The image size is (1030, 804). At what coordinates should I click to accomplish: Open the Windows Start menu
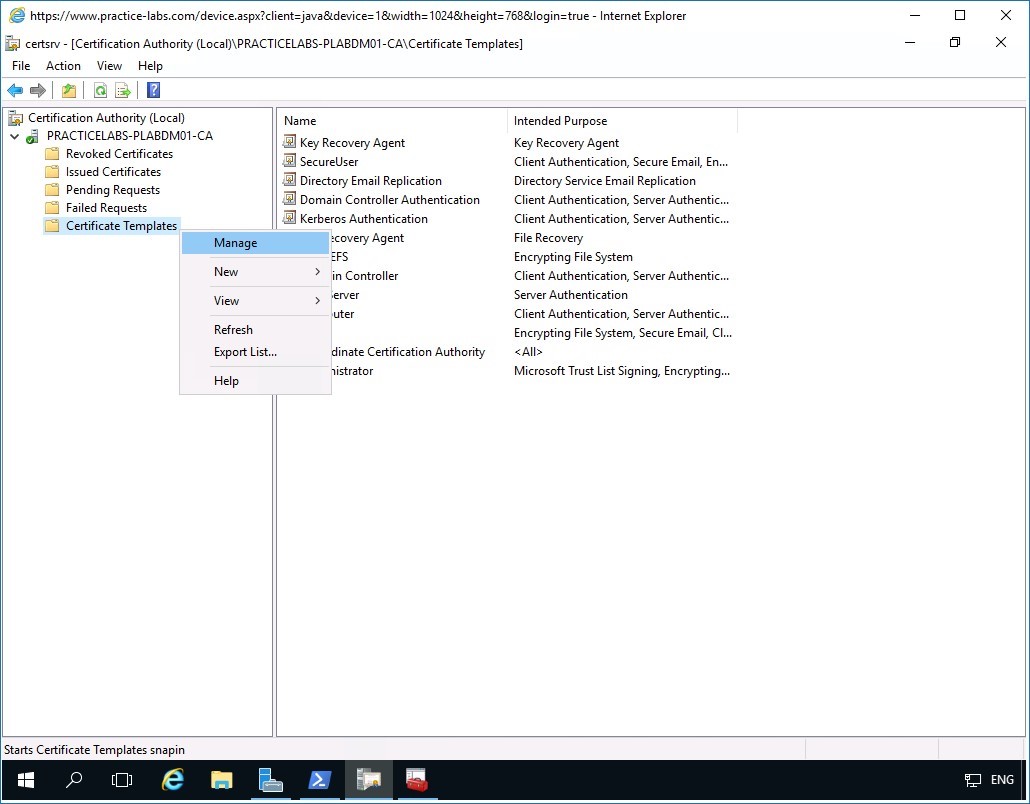point(26,780)
